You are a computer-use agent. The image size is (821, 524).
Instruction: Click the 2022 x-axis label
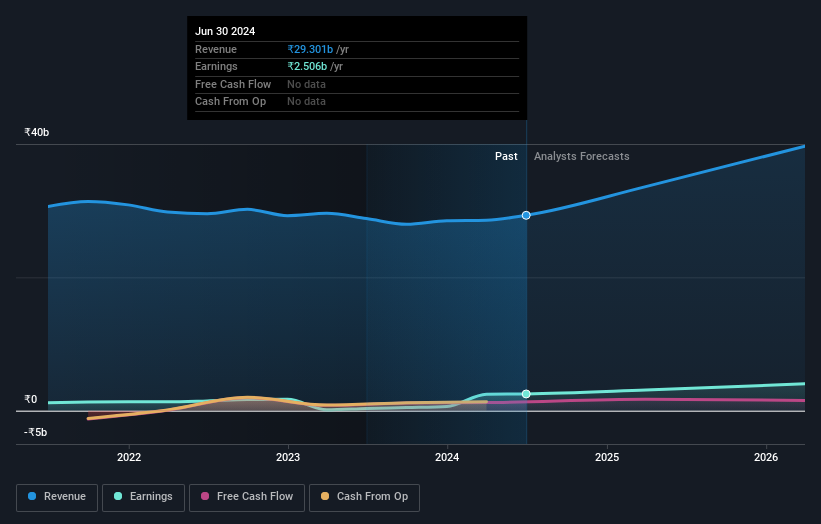pos(129,457)
